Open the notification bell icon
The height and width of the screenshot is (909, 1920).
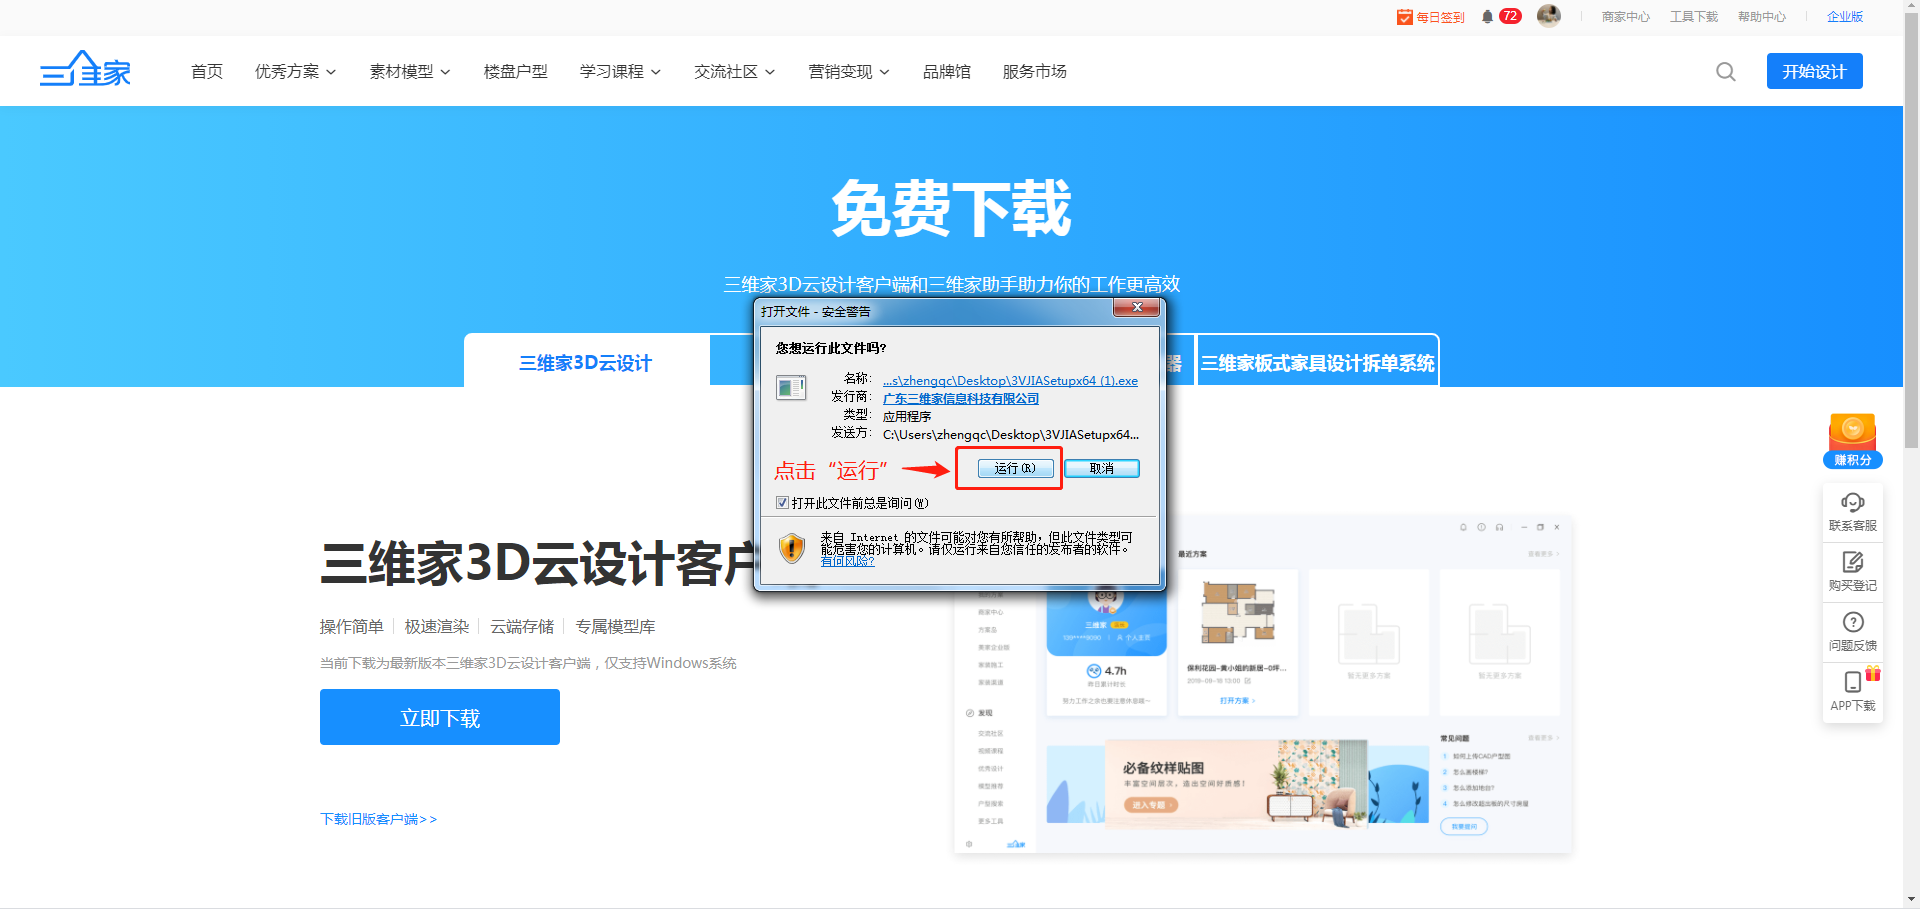[1488, 16]
